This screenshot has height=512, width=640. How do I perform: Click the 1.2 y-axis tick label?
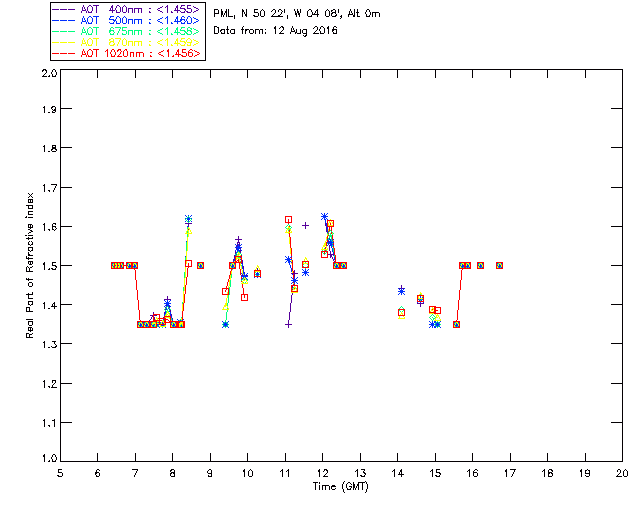tap(49, 384)
